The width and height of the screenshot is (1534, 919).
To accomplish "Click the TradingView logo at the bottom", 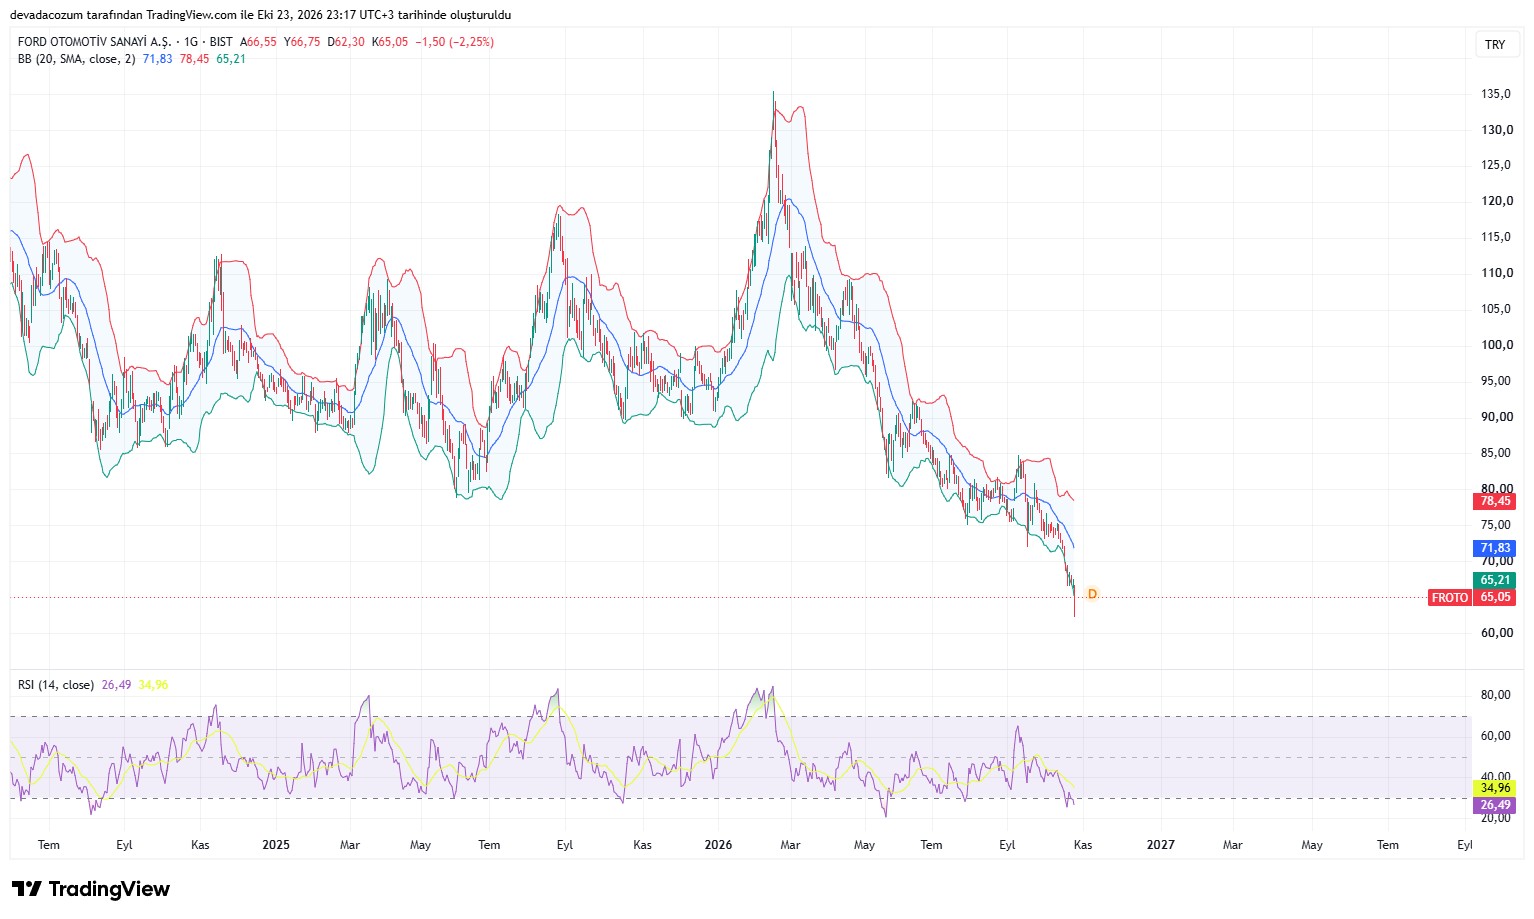I will coord(91,889).
